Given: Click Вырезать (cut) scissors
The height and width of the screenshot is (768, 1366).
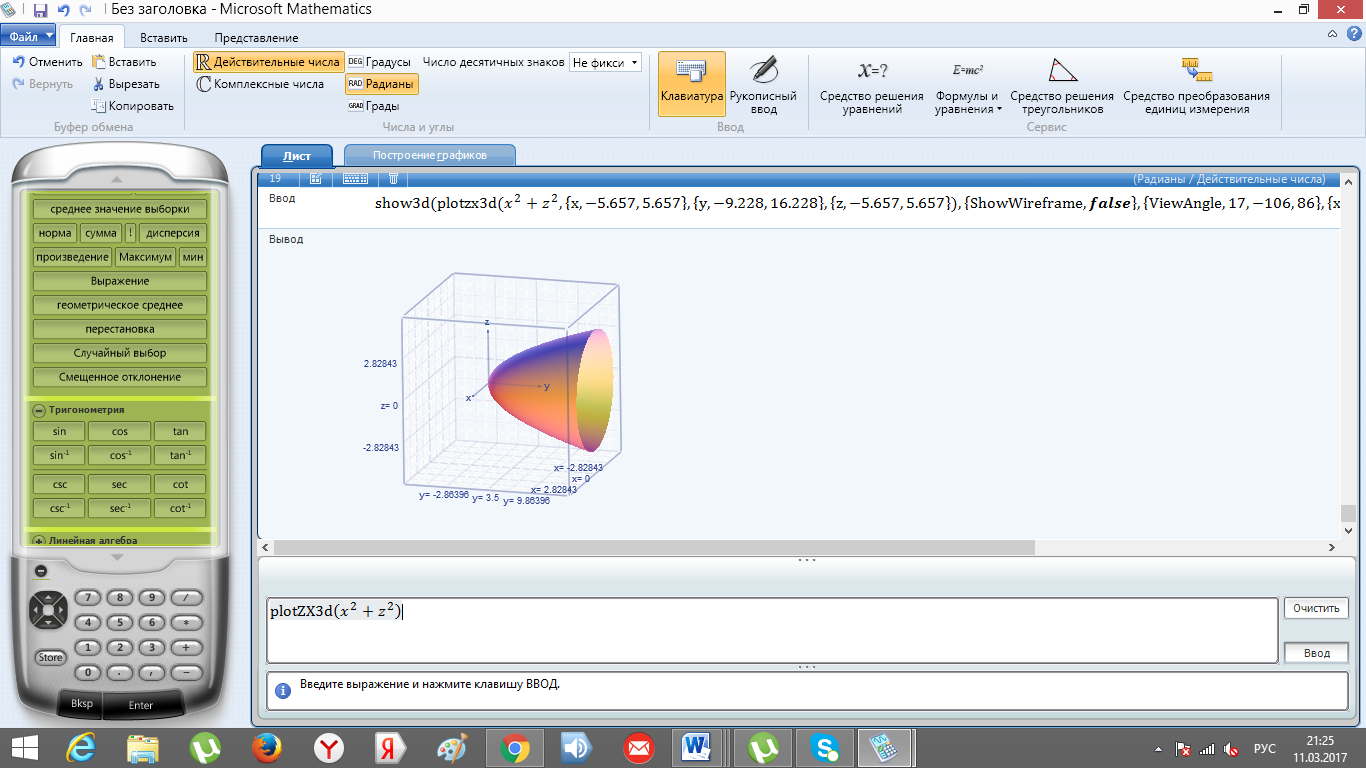Looking at the screenshot, I should (x=126, y=84).
